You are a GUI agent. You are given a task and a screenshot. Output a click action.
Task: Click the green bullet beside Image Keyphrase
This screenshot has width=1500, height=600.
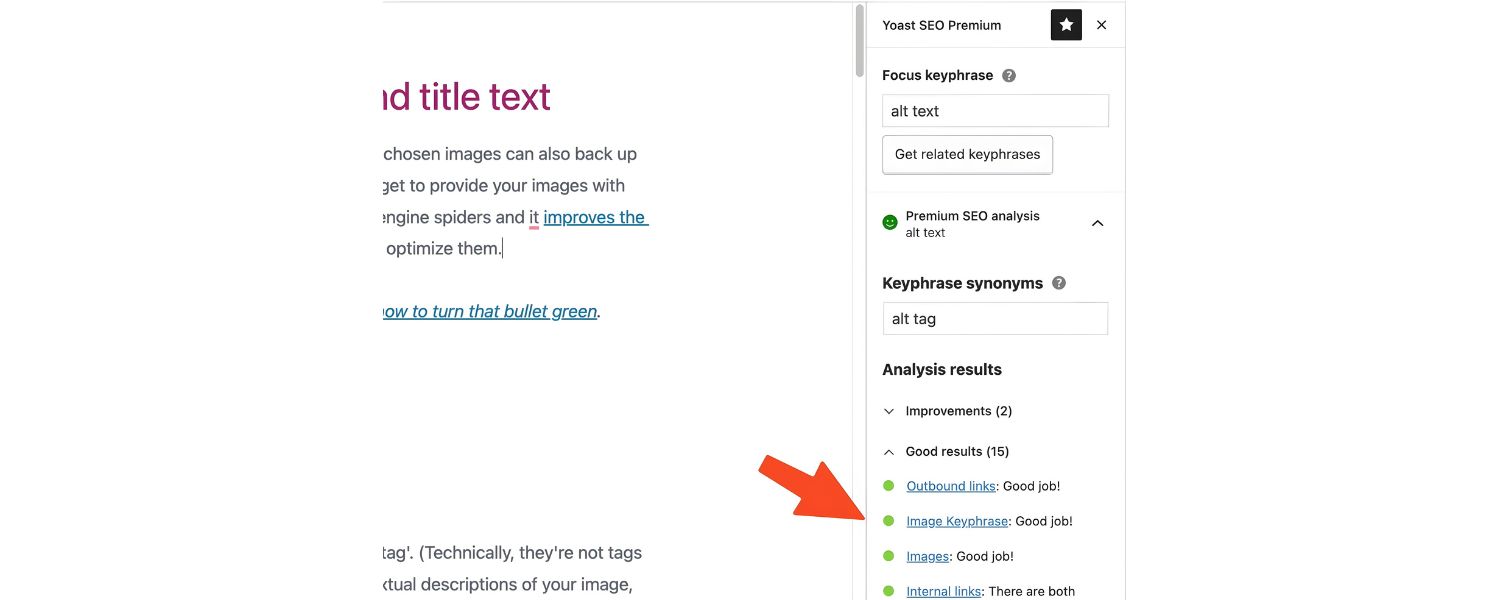point(890,520)
